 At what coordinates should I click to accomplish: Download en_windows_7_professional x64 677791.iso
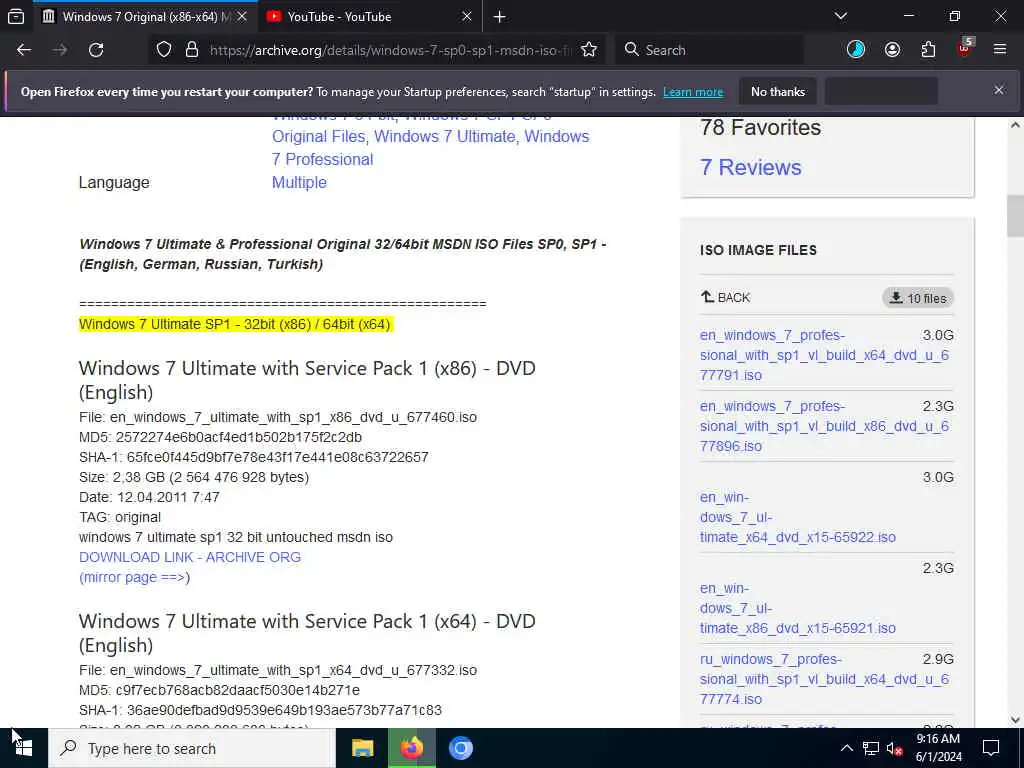click(x=824, y=355)
